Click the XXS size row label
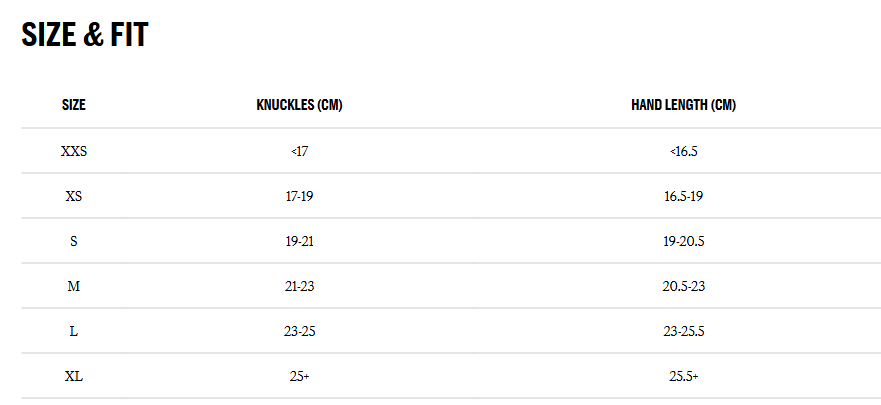This screenshot has width=881, height=405. pyautogui.click(x=73, y=151)
